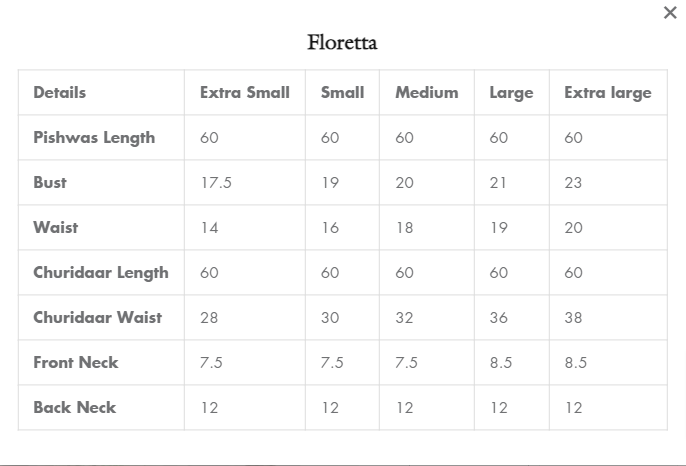Click the Back Neck row label
This screenshot has width=686, height=466.
[74, 407]
